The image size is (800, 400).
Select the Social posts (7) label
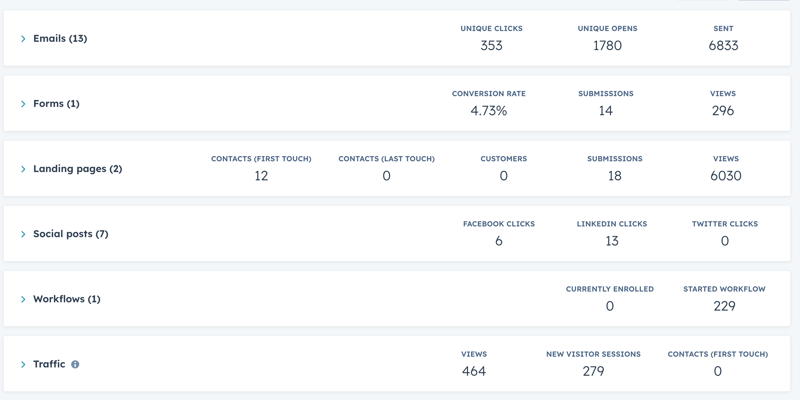pyautogui.click(x=71, y=234)
